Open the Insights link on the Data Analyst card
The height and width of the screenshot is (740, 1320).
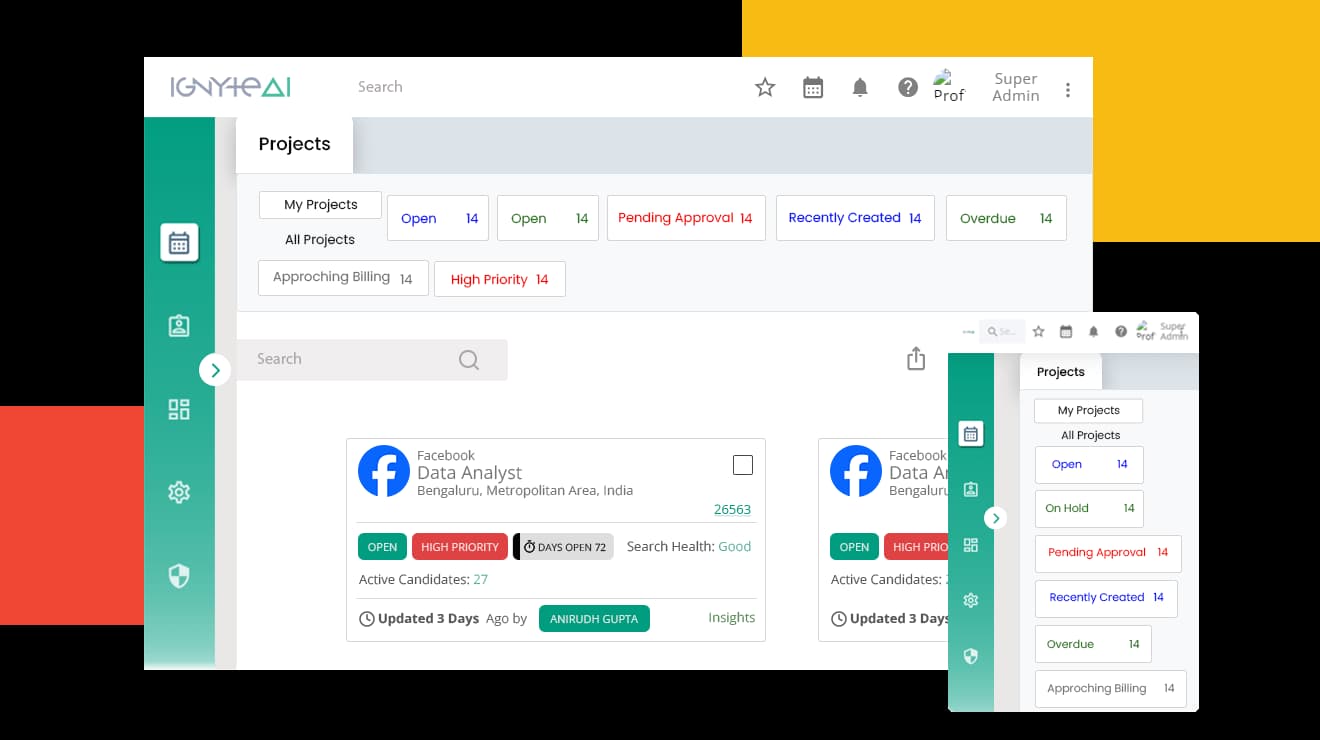click(732, 618)
